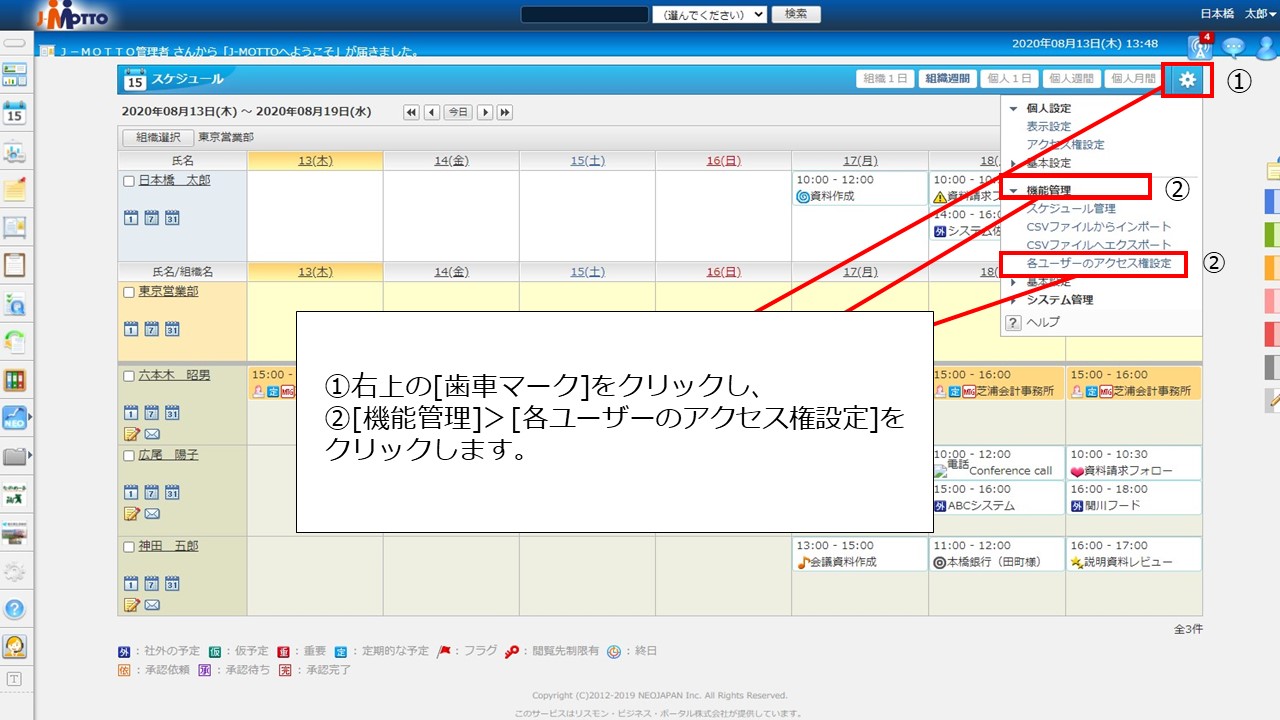Collapse the 個人設定 menu section
The height and width of the screenshot is (720, 1280).
tap(1013, 109)
